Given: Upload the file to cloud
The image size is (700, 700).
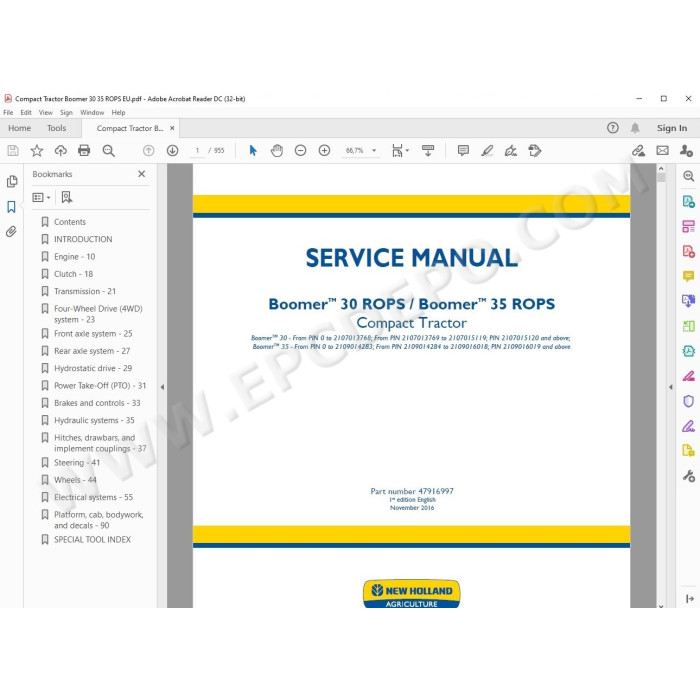Looking at the screenshot, I should pyautogui.click(x=60, y=150).
